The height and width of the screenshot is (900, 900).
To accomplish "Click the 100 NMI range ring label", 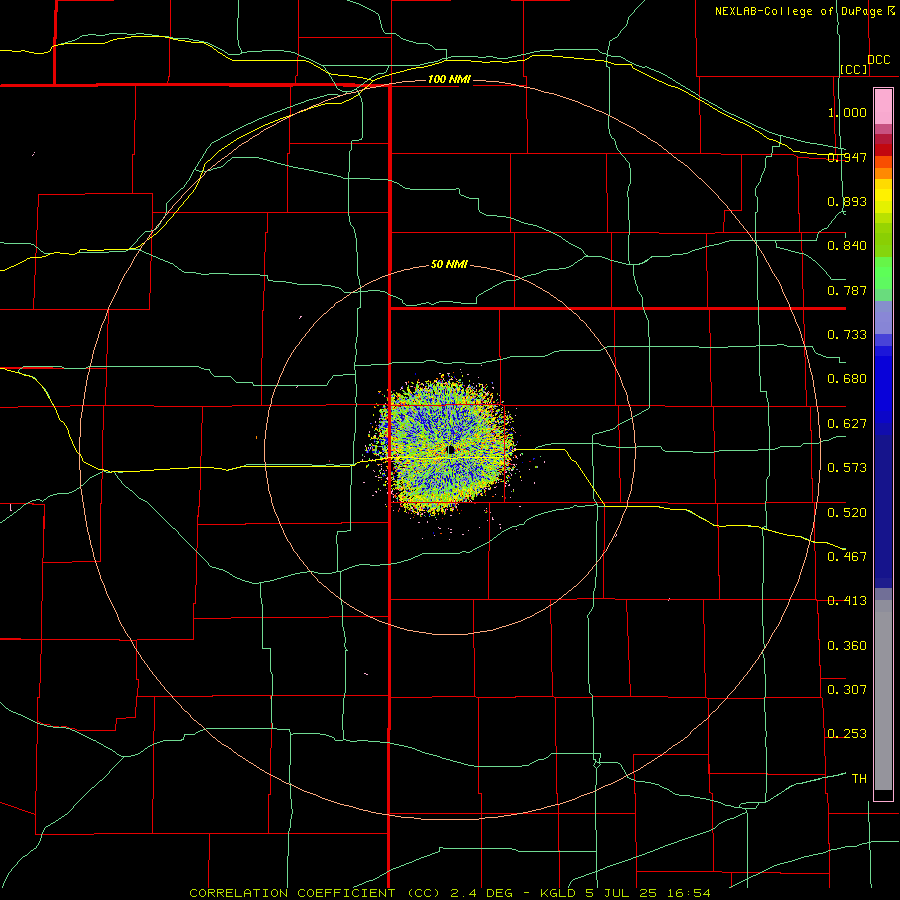I will (449, 79).
